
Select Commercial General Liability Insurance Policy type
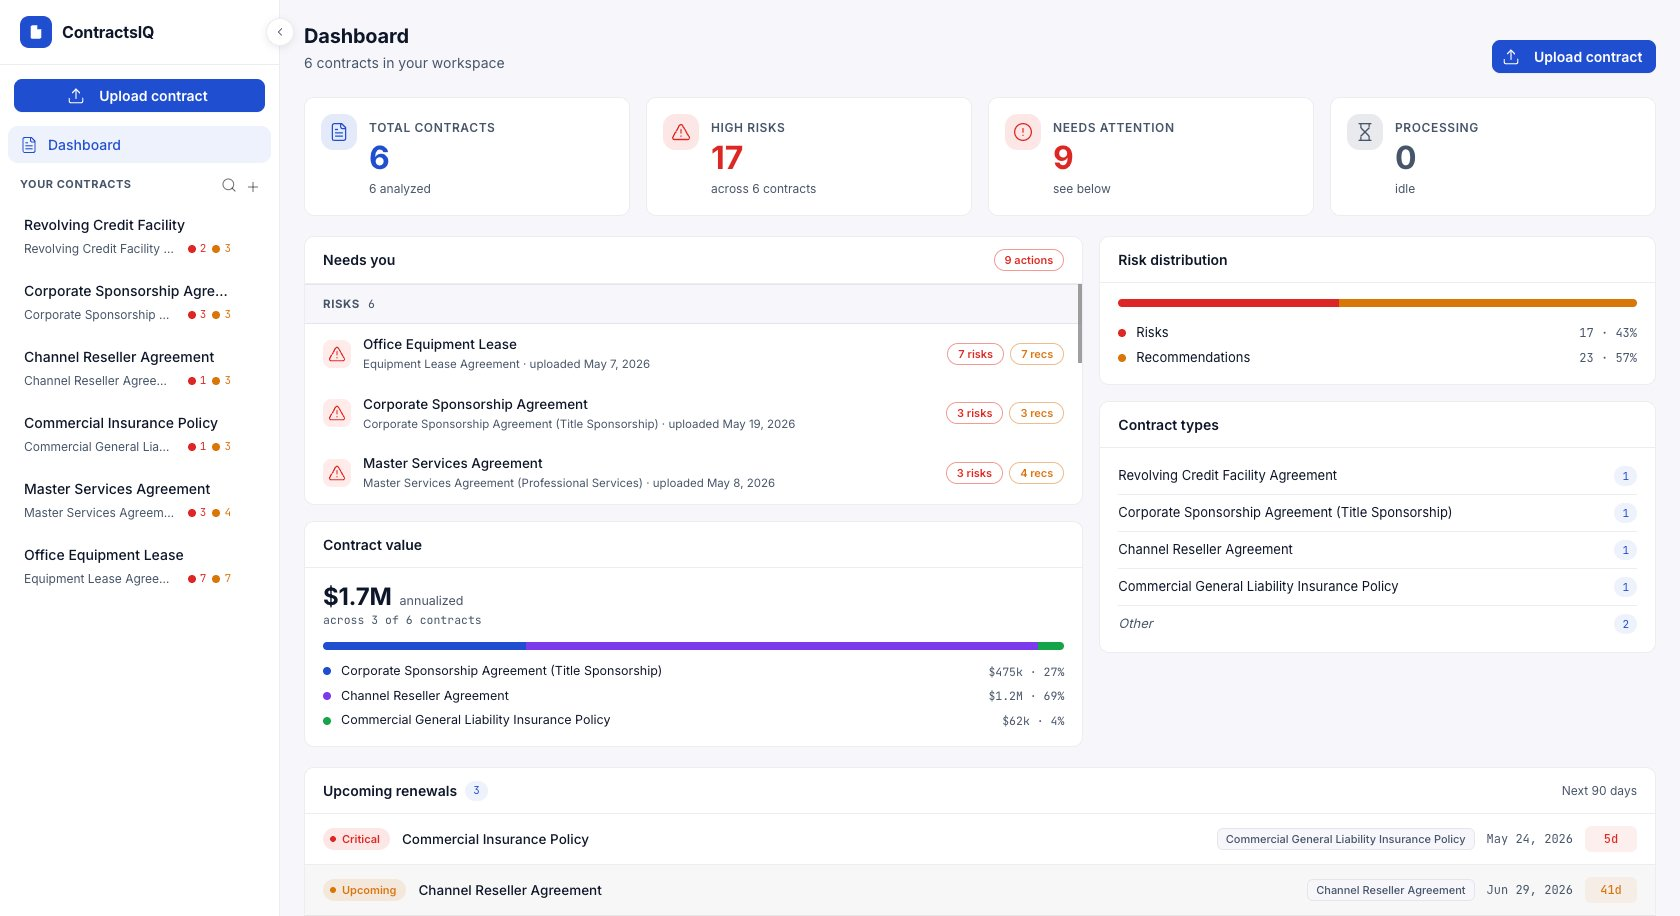[1377, 587]
